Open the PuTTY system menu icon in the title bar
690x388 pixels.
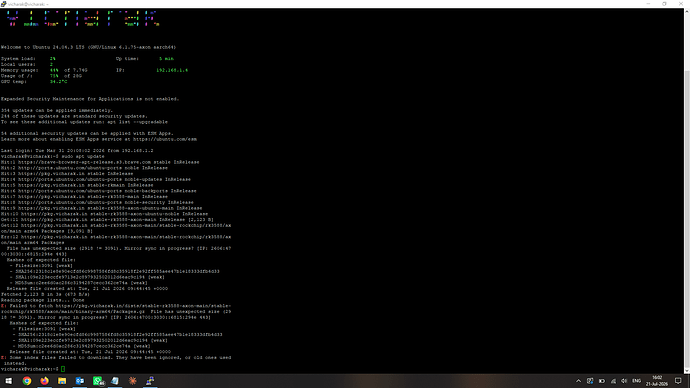point(4,4)
